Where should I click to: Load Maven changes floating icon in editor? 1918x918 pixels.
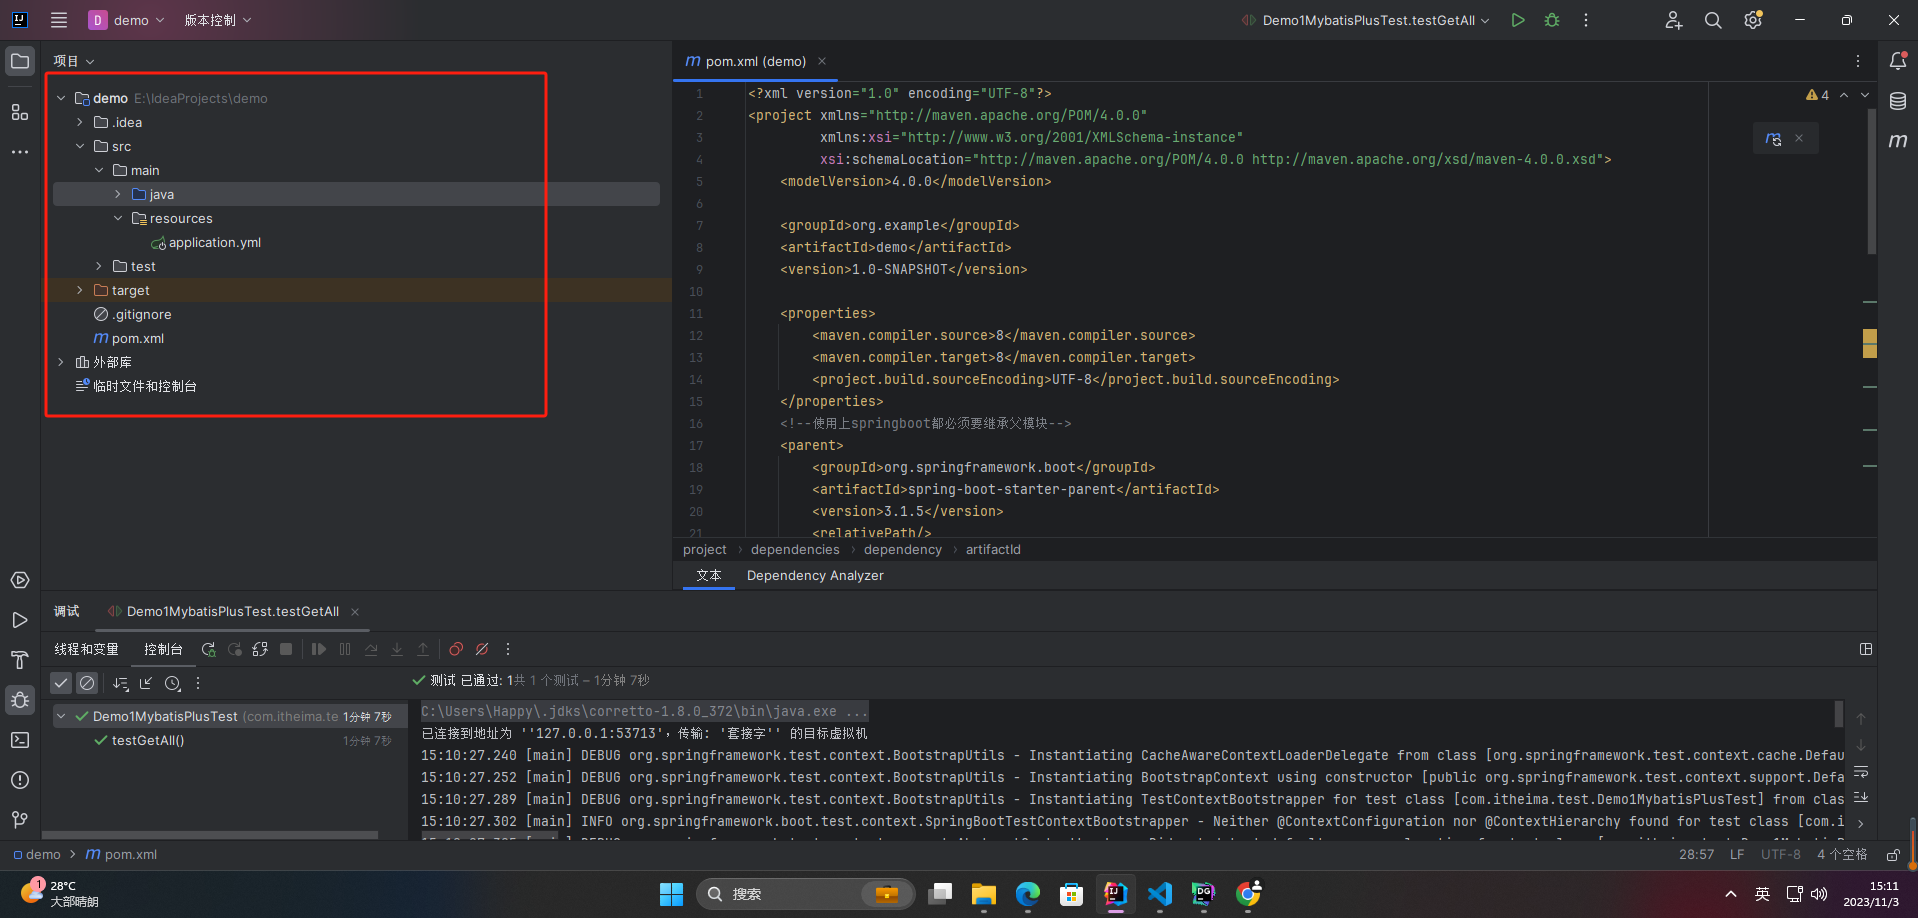tap(1774, 139)
